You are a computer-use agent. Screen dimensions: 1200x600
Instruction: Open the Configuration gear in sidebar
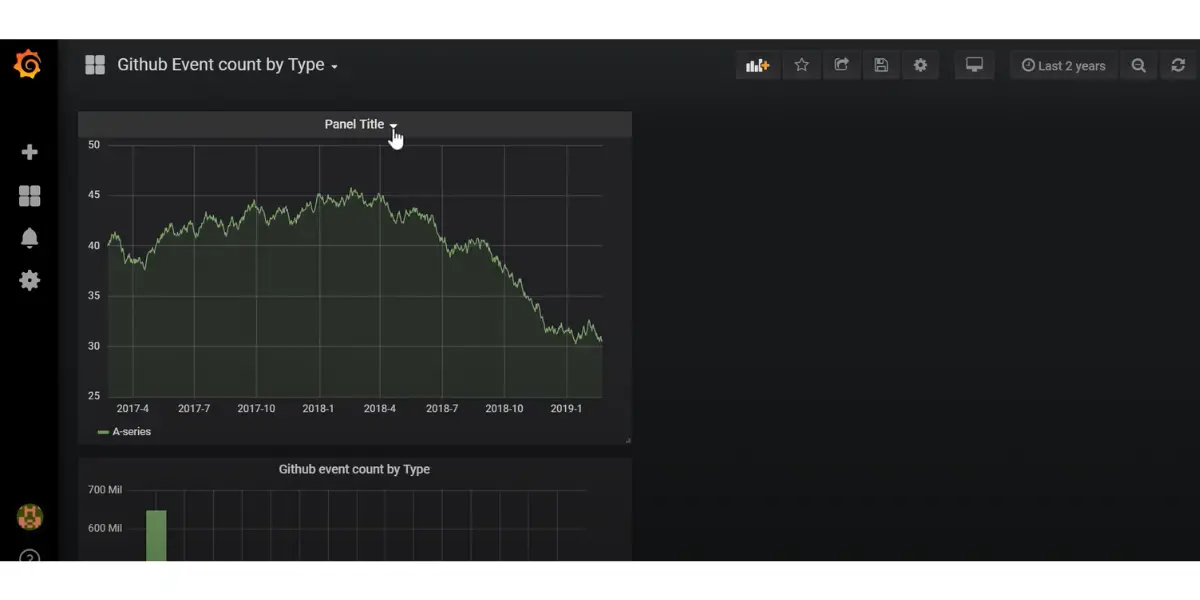click(x=29, y=280)
